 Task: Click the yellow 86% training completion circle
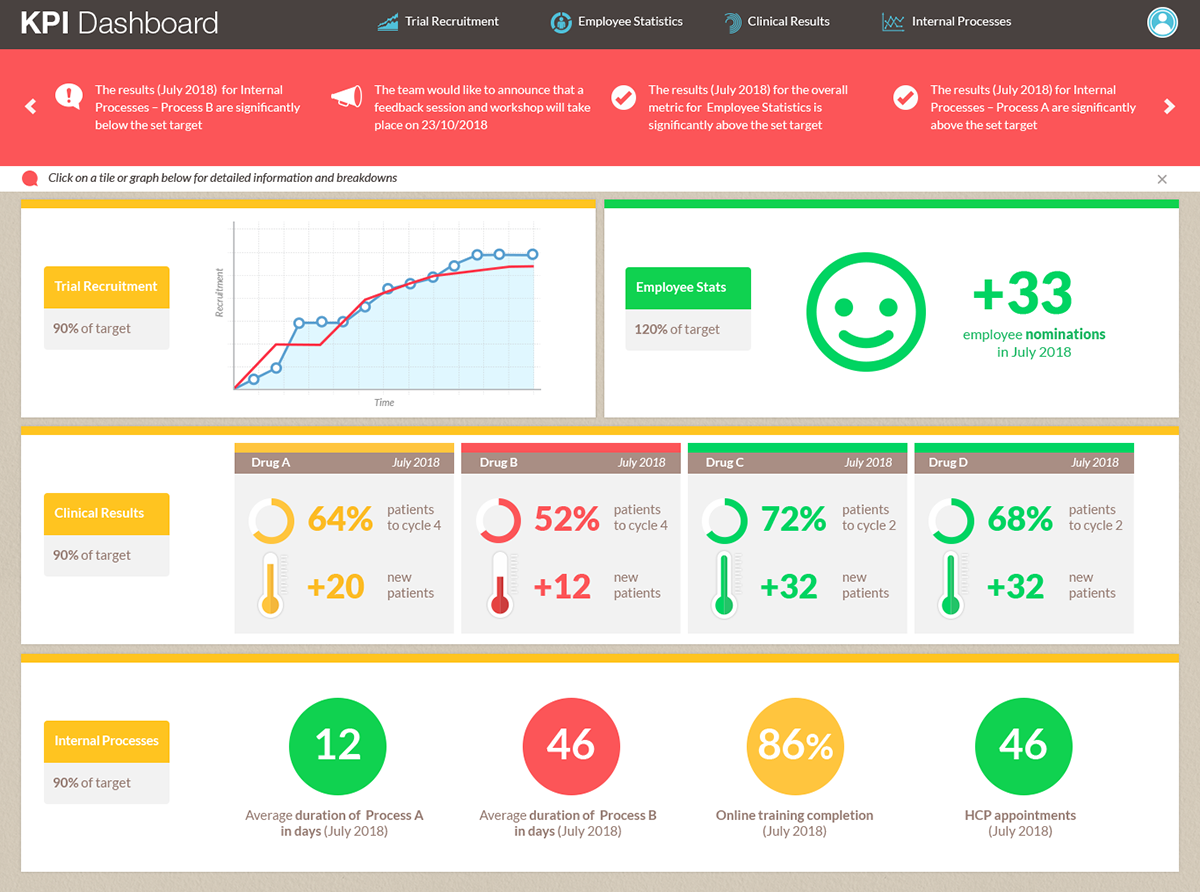coord(795,746)
